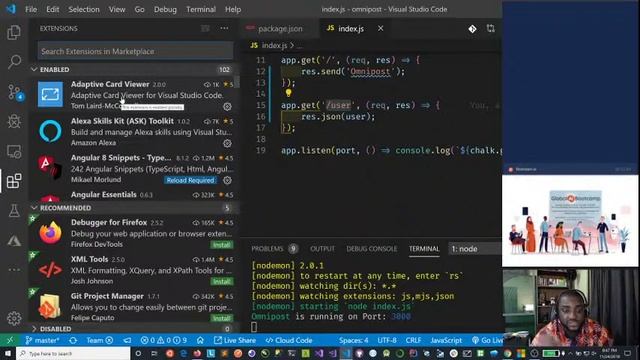This screenshot has width=640, height=360.
Task: Click breadcrumb chevron after index.js
Action: (x=292, y=45)
